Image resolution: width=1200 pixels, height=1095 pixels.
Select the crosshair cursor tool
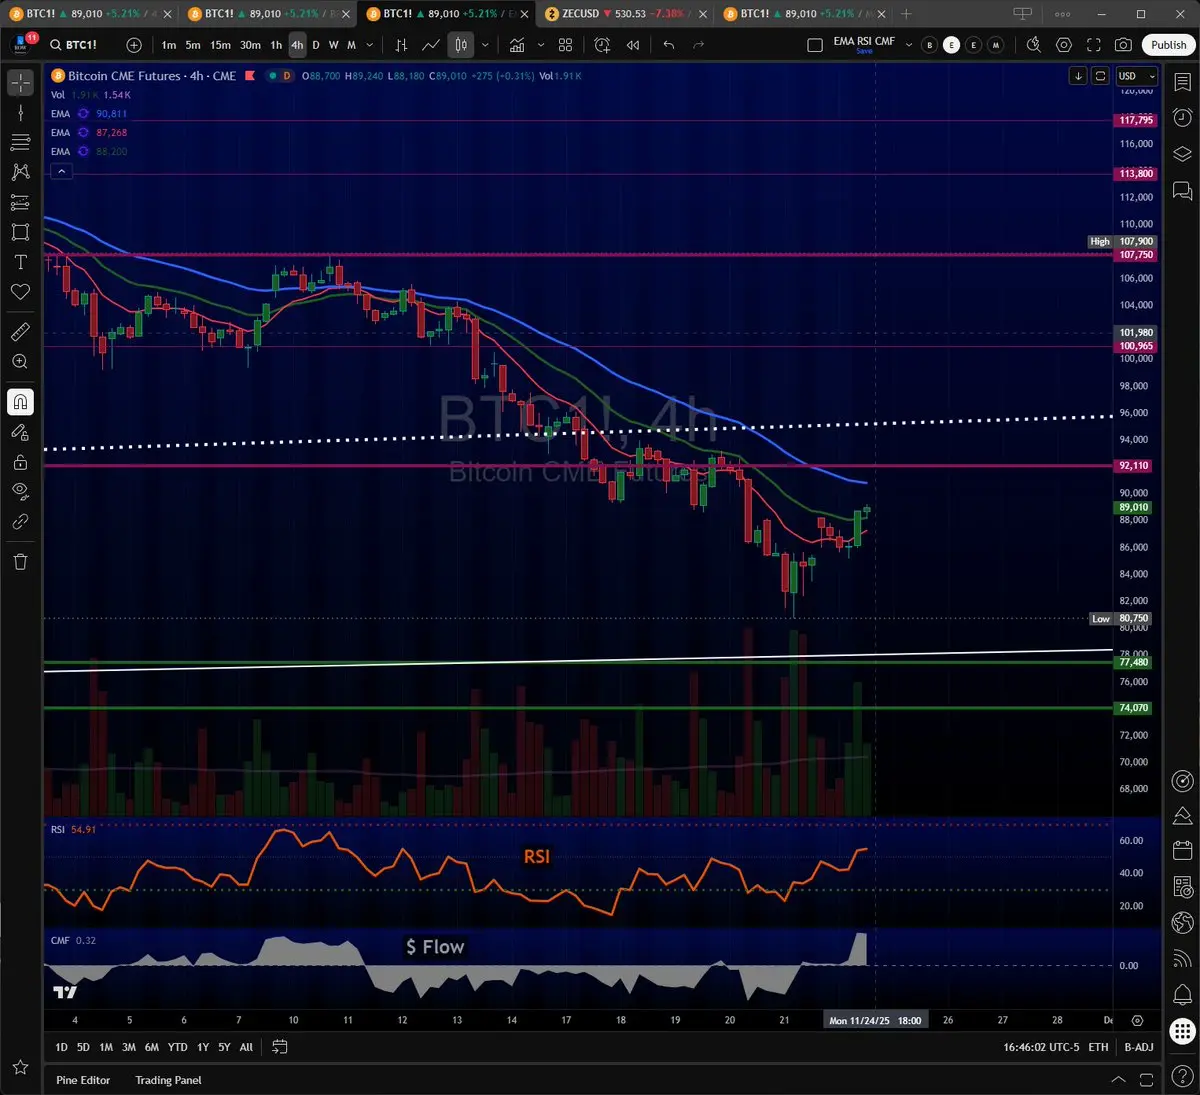[20, 82]
